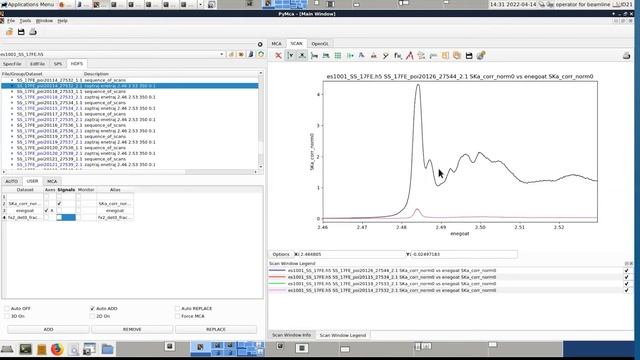Expand the SS_17FE_poi20116_27536_1.1 tree node
Screen dimensions: 640x360
pos(12,125)
